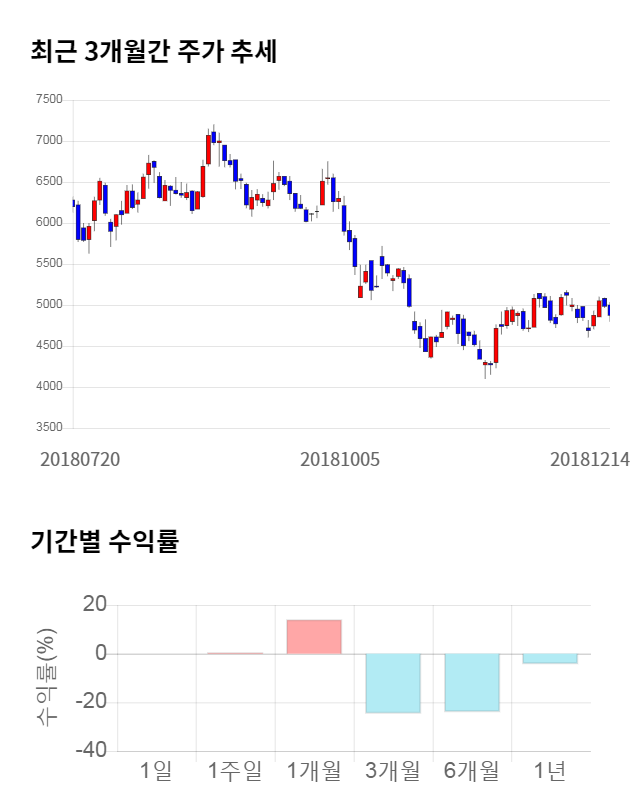Click the '수익률(%)' vertical axis title
Viewport: 640px width, 810px height.
[46, 677]
